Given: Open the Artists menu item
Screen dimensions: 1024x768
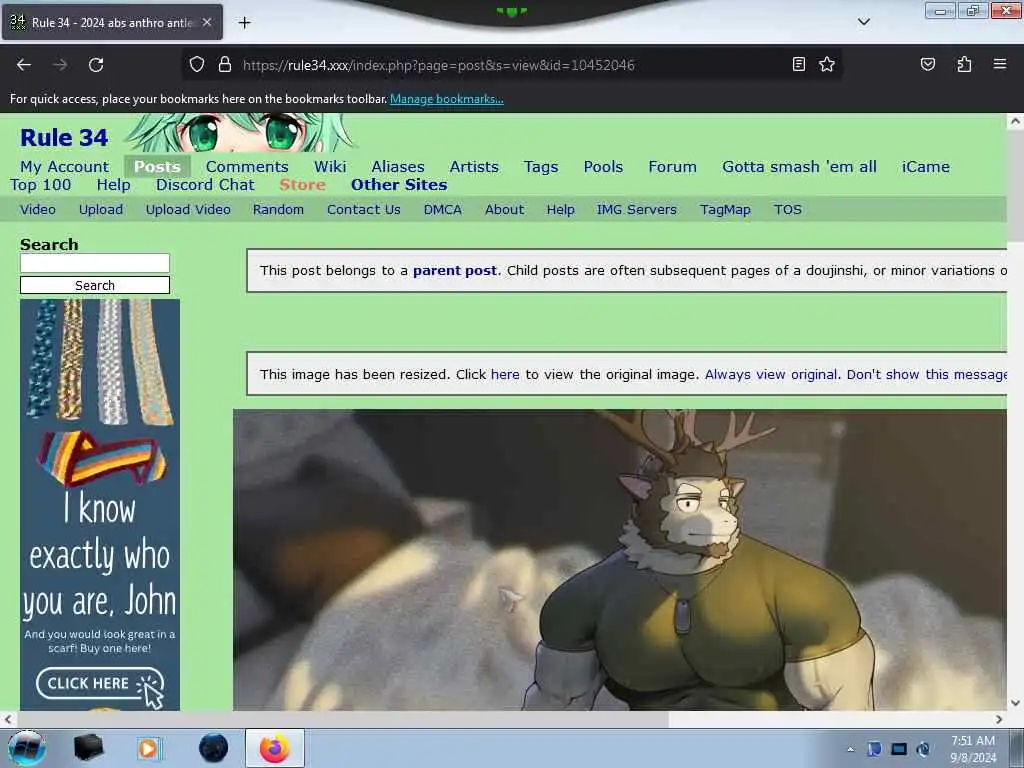Looking at the screenshot, I should click(x=474, y=167).
